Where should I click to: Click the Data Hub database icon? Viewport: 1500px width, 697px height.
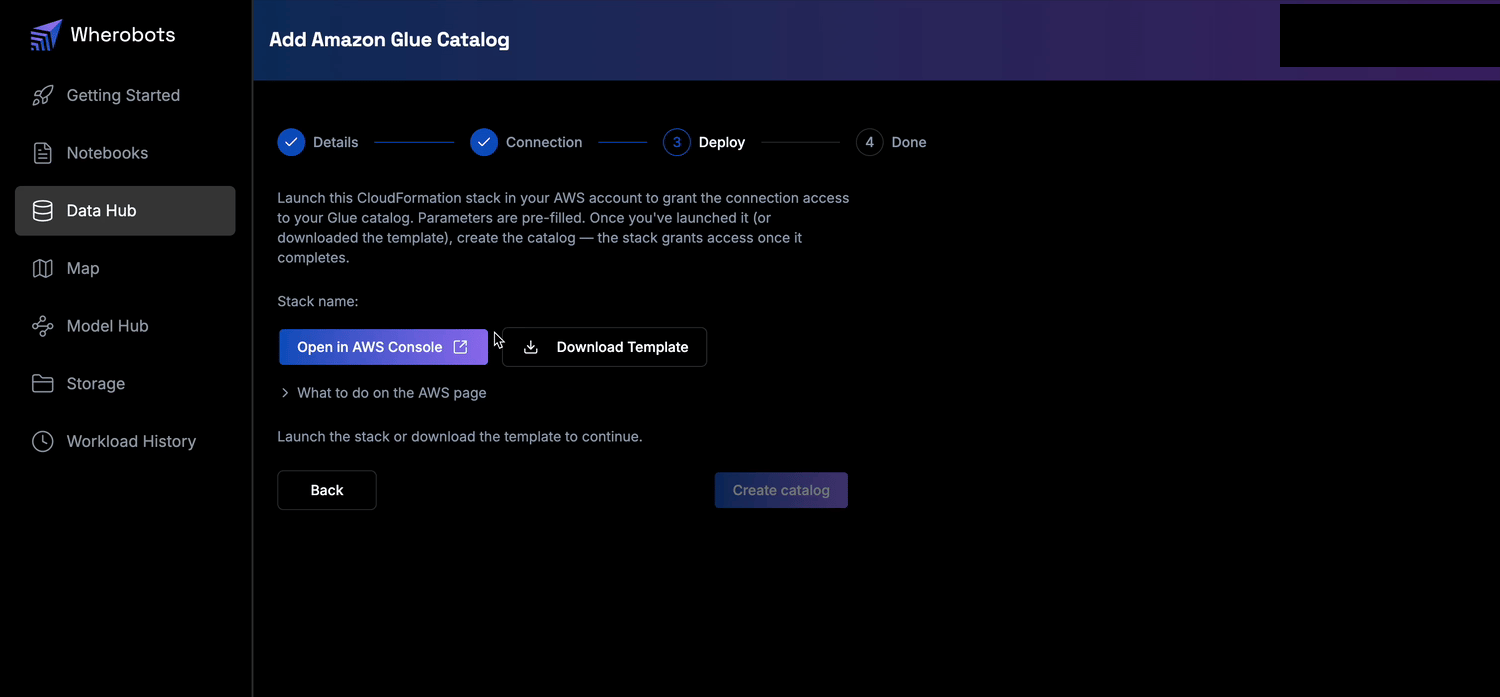pos(42,211)
